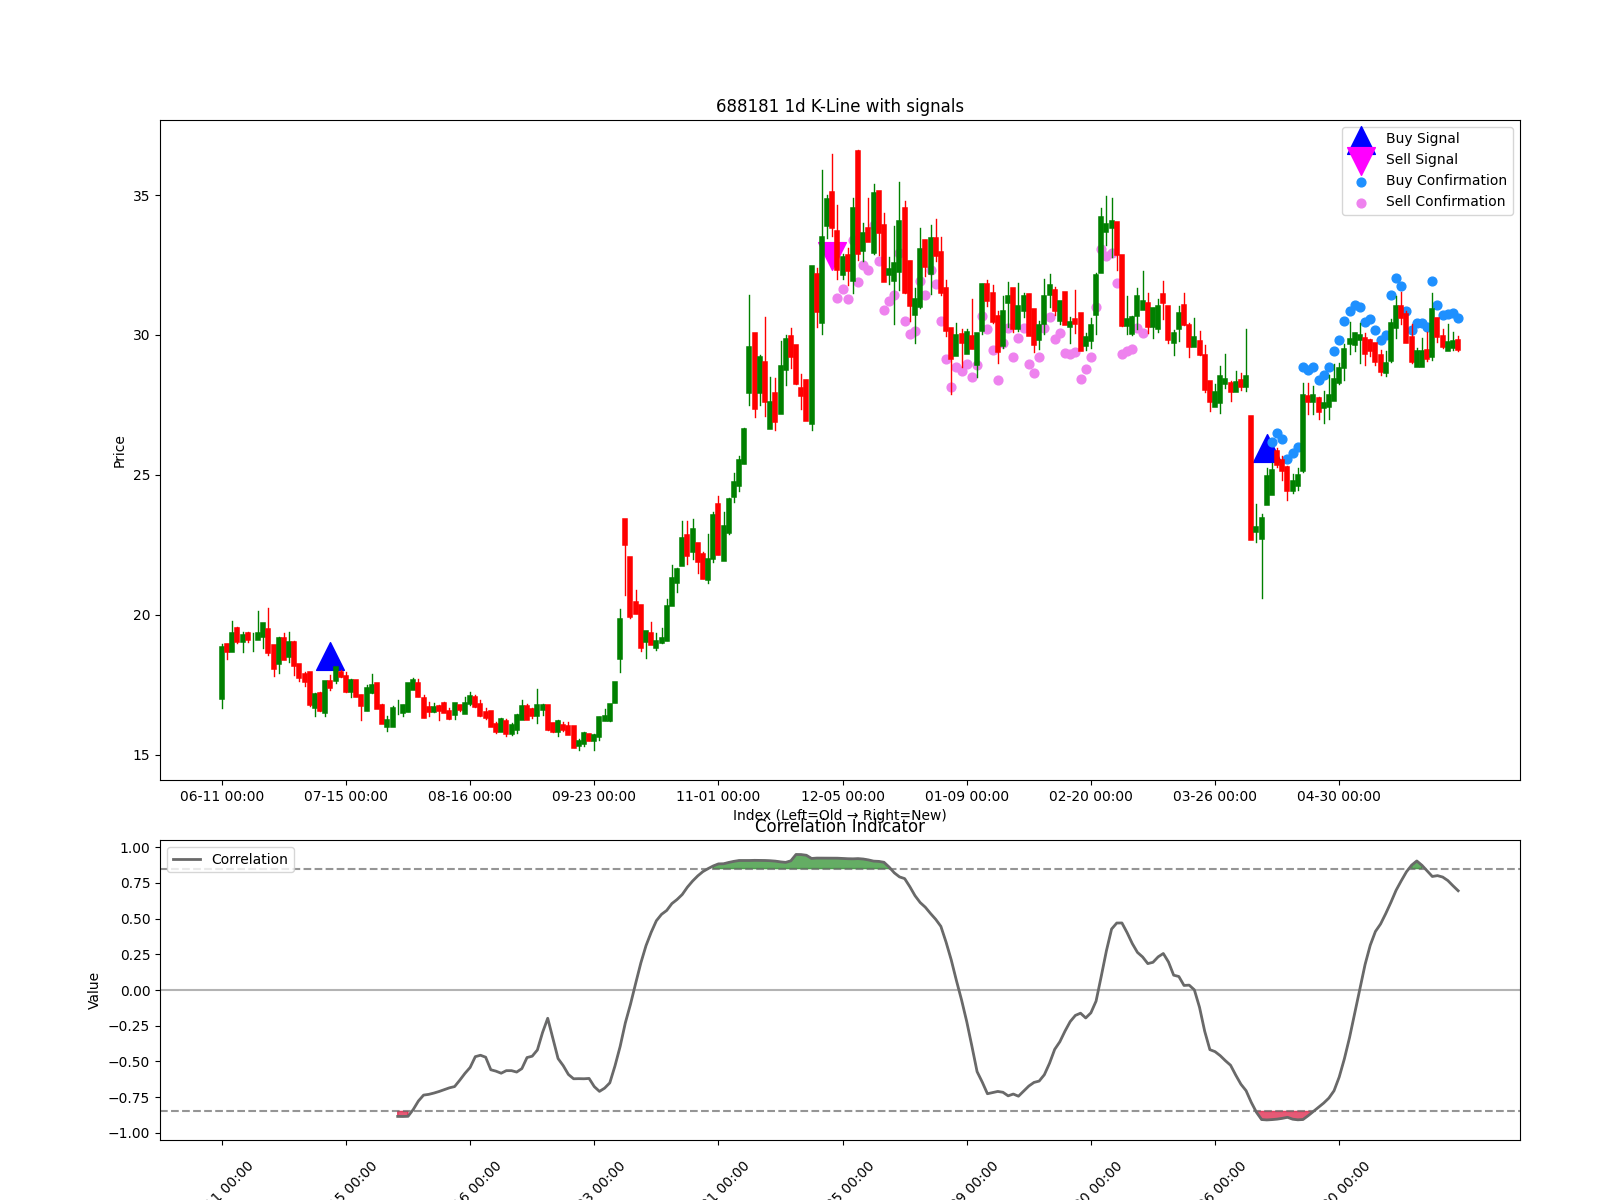
Task: Click the magenta sell signal triangle near 12-05
Action: point(833,256)
